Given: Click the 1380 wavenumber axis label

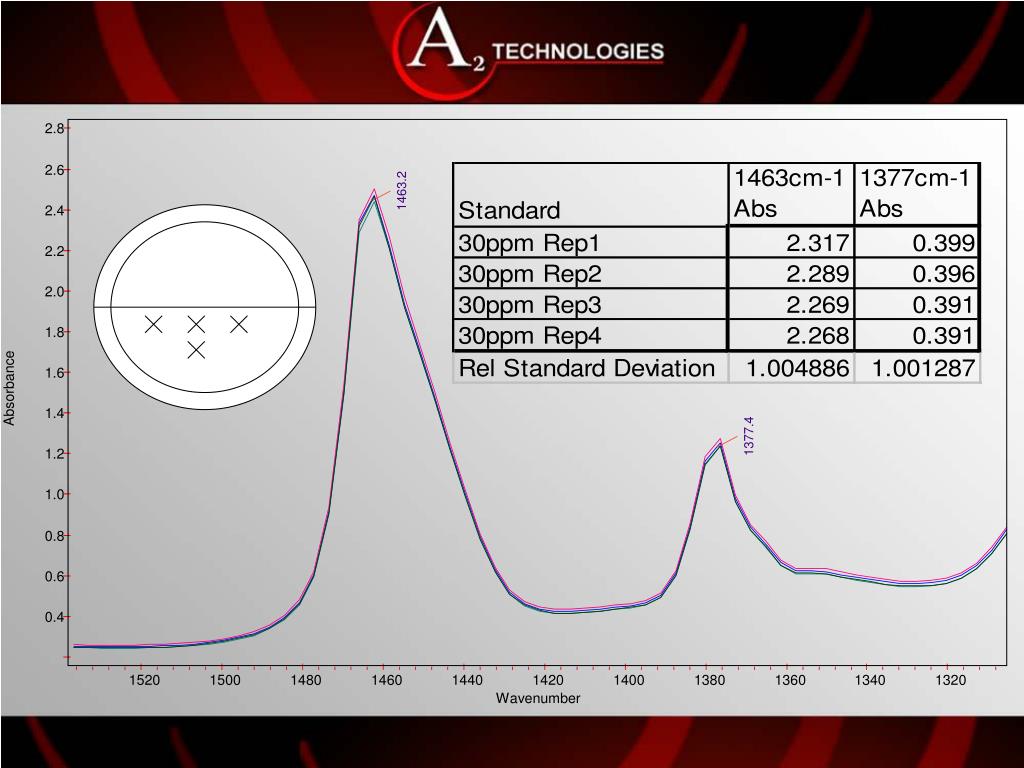Looking at the screenshot, I should click(709, 680).
